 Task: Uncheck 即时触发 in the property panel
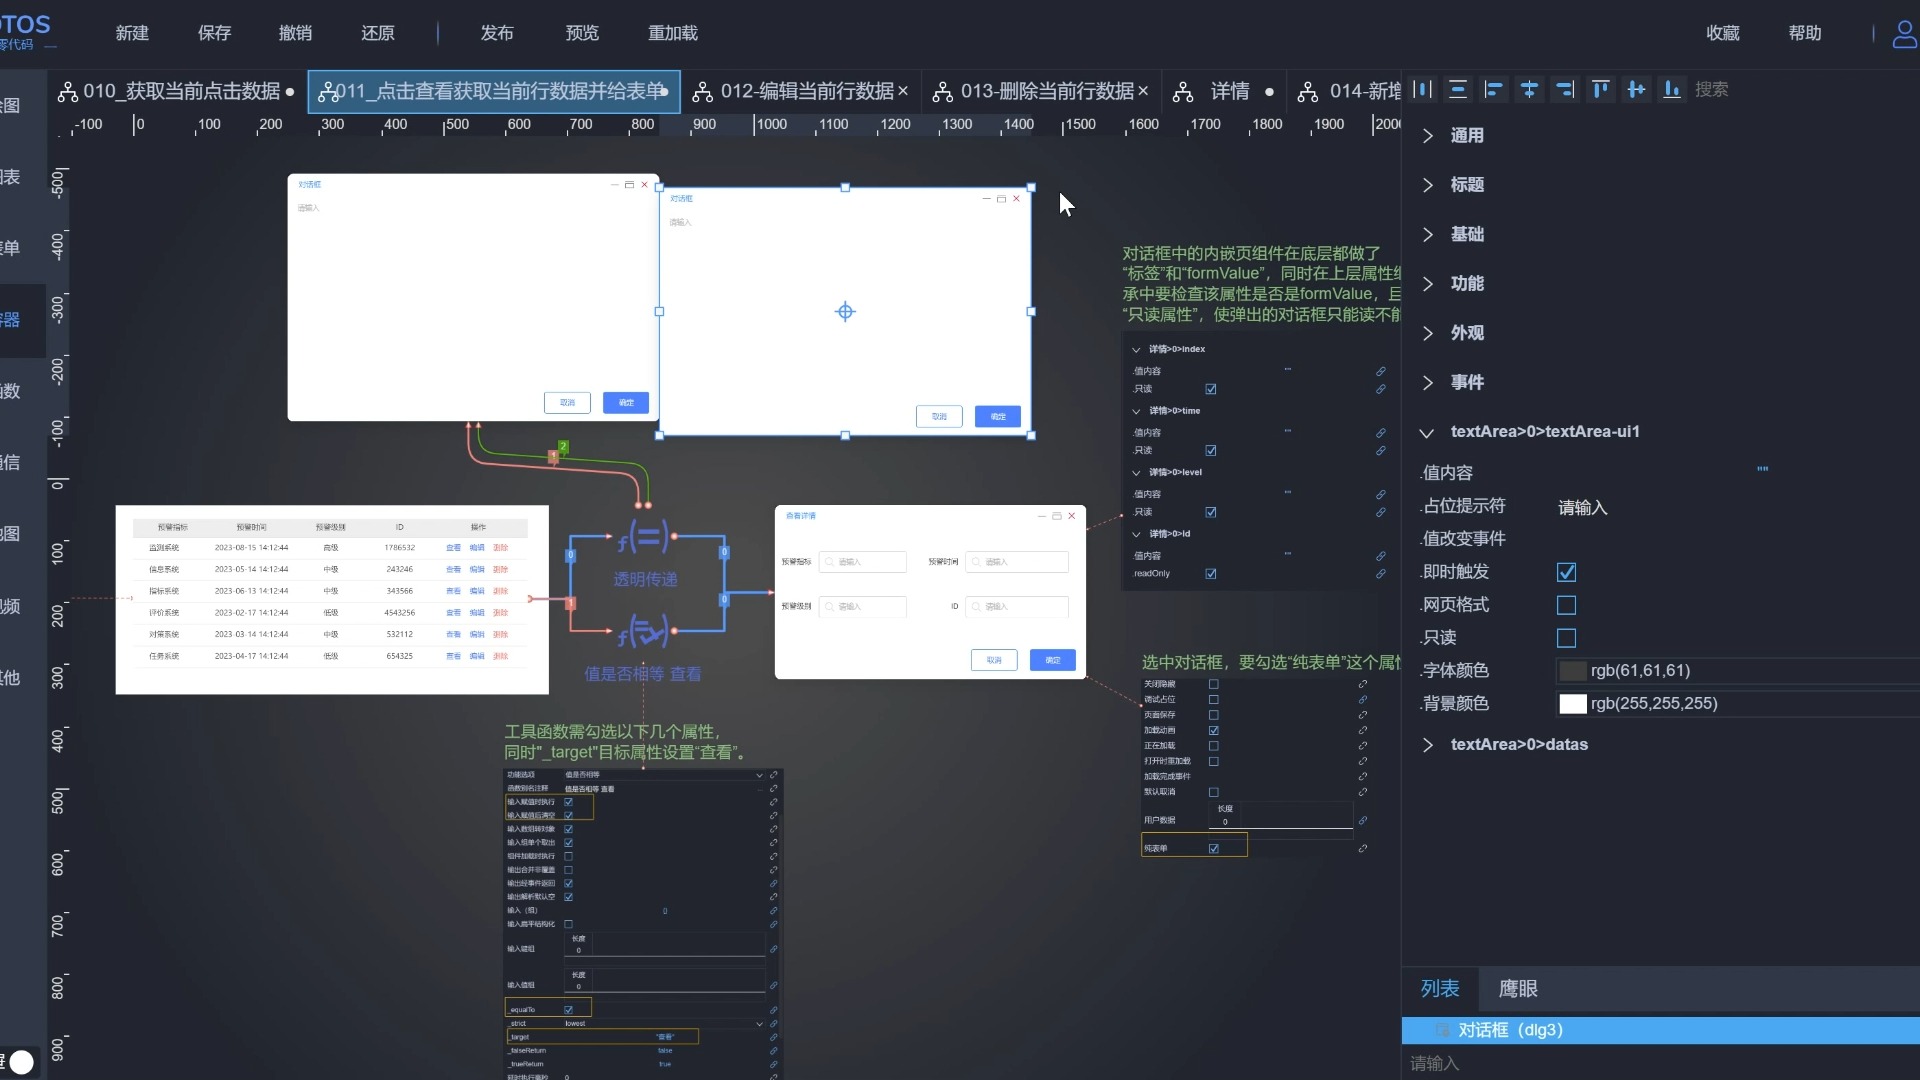[1566, 572]
